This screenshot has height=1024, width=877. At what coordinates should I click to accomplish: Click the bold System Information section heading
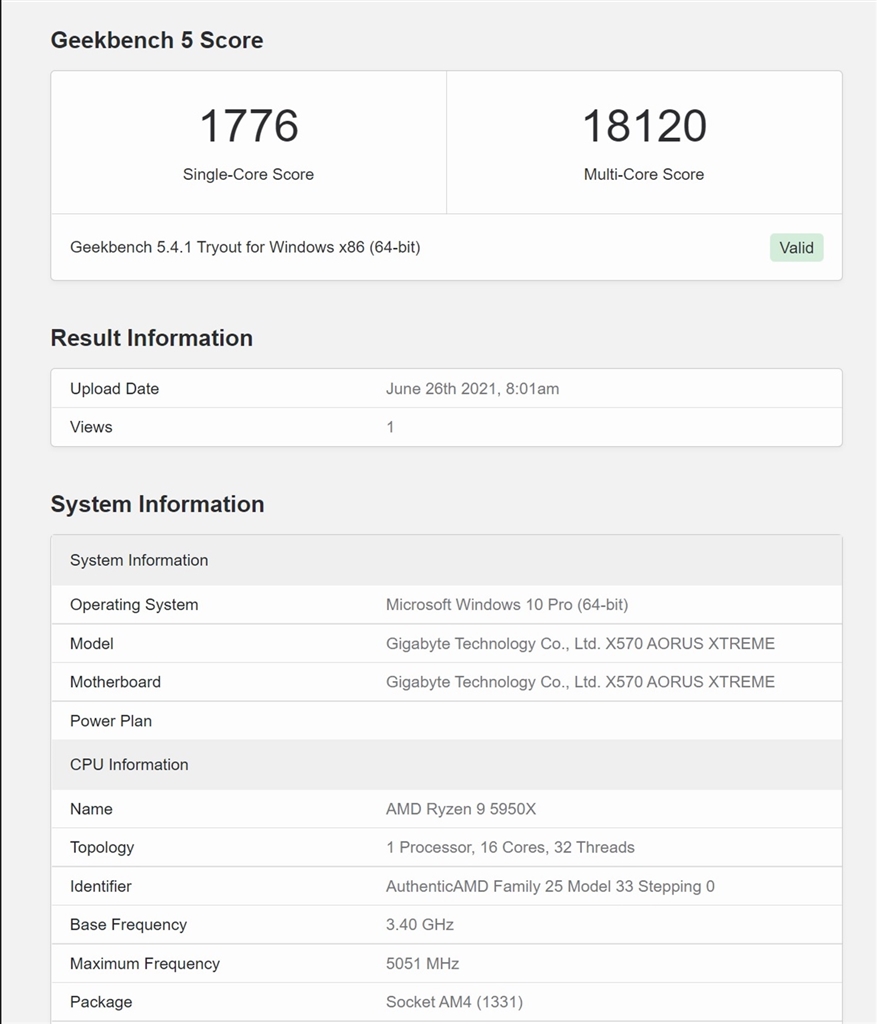[157, 504]
